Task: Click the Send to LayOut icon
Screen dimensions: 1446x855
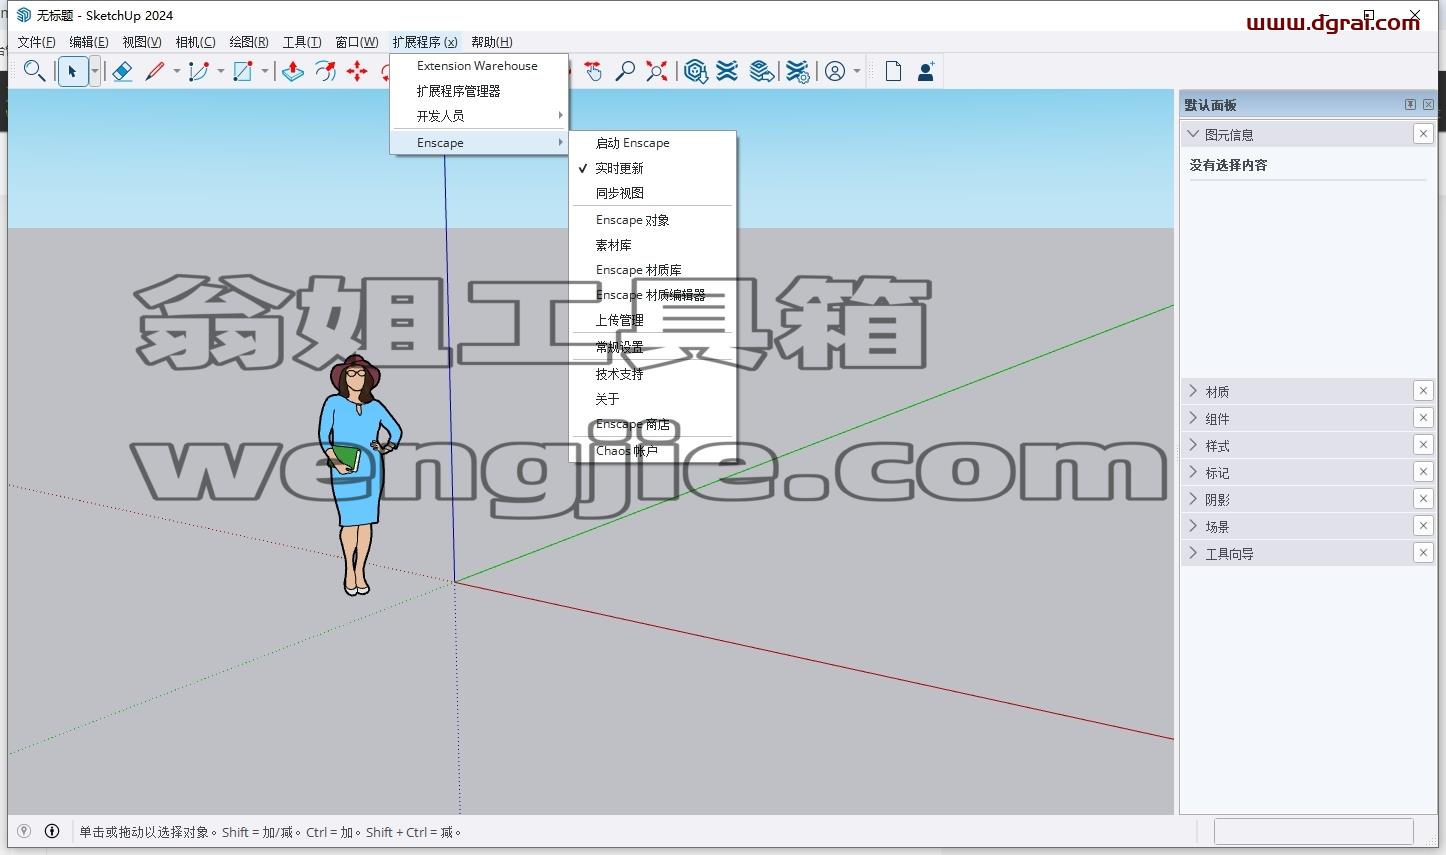Action: [x=762, y=71]
